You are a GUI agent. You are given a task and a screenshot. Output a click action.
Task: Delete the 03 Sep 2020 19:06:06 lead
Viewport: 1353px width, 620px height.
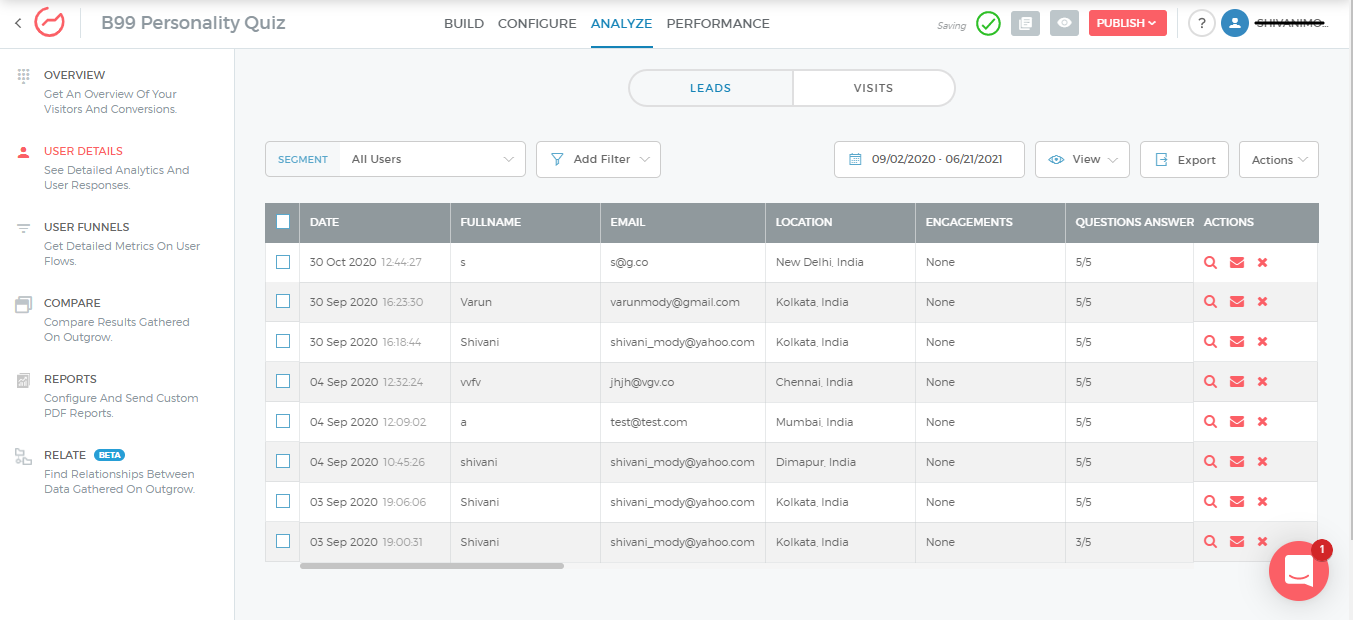(x=1262, y=502)
